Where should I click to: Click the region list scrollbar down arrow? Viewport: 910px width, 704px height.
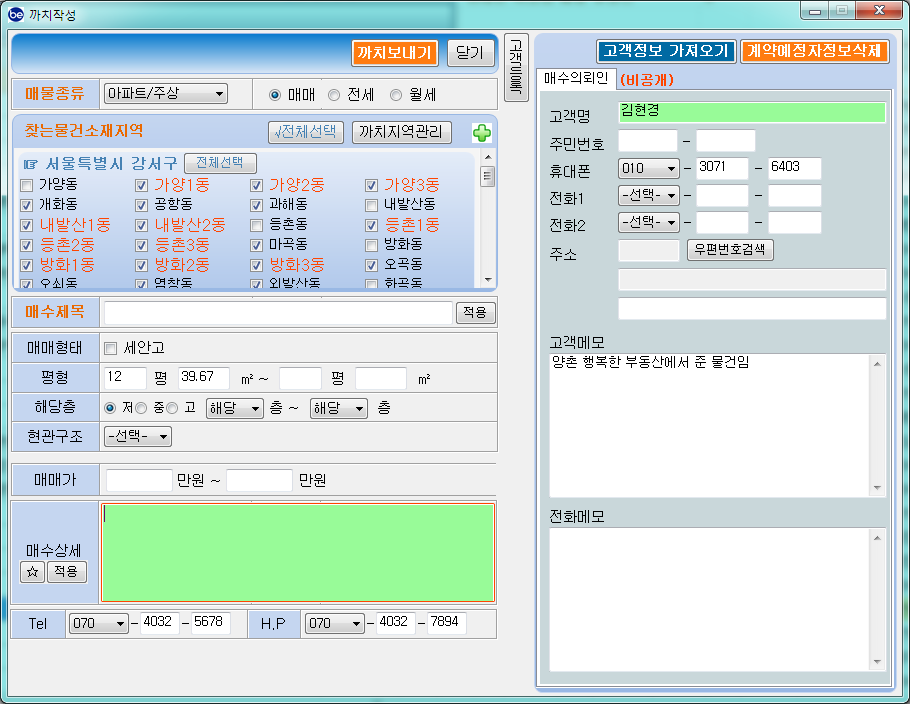[488, 280]
